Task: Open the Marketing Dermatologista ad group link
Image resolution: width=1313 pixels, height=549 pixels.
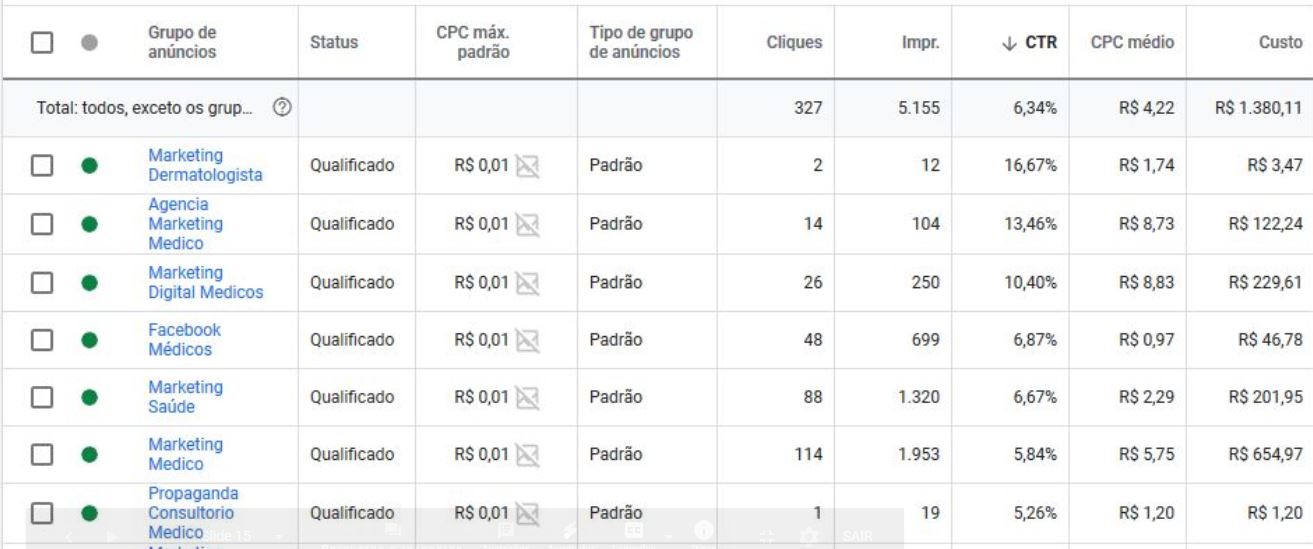Action: pos(205,166)
